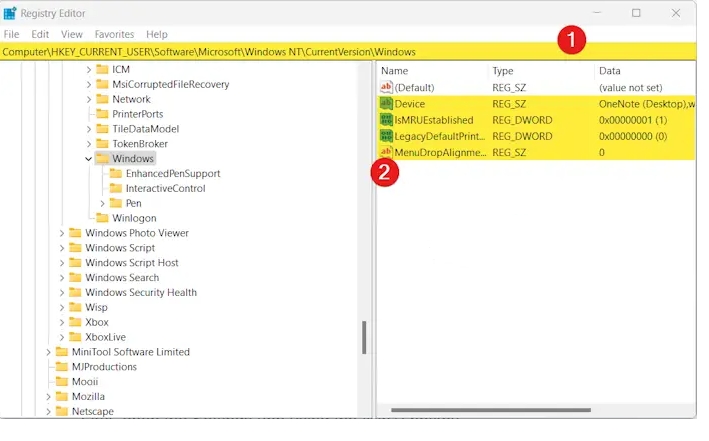The height and width of the screenshot is (441, 709).
Task: Select the Network folder icon
Action: pyautogui.click(x=103, y=99)
